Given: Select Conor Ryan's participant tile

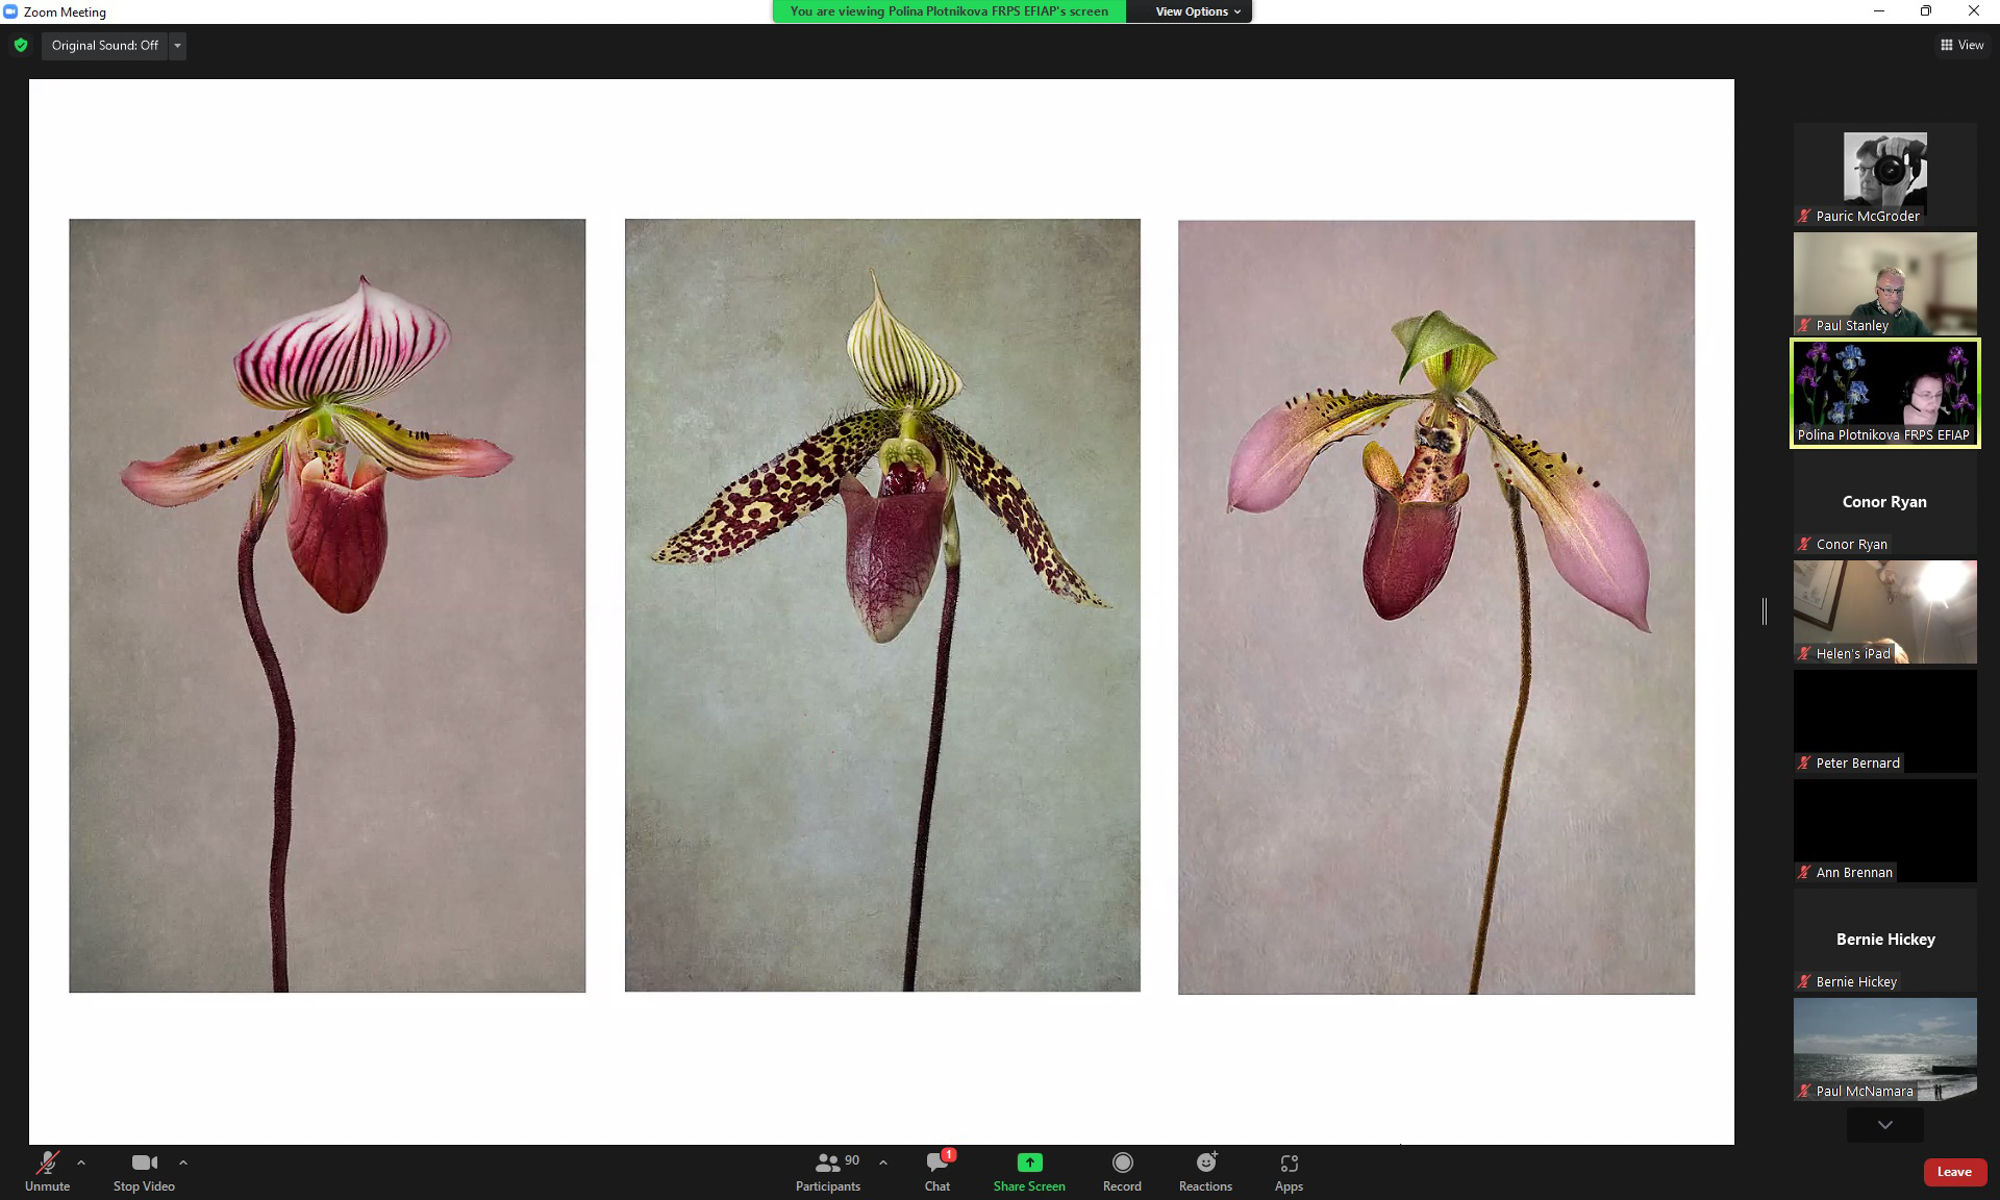Looking at the screenshot, I should (1885, 503).
